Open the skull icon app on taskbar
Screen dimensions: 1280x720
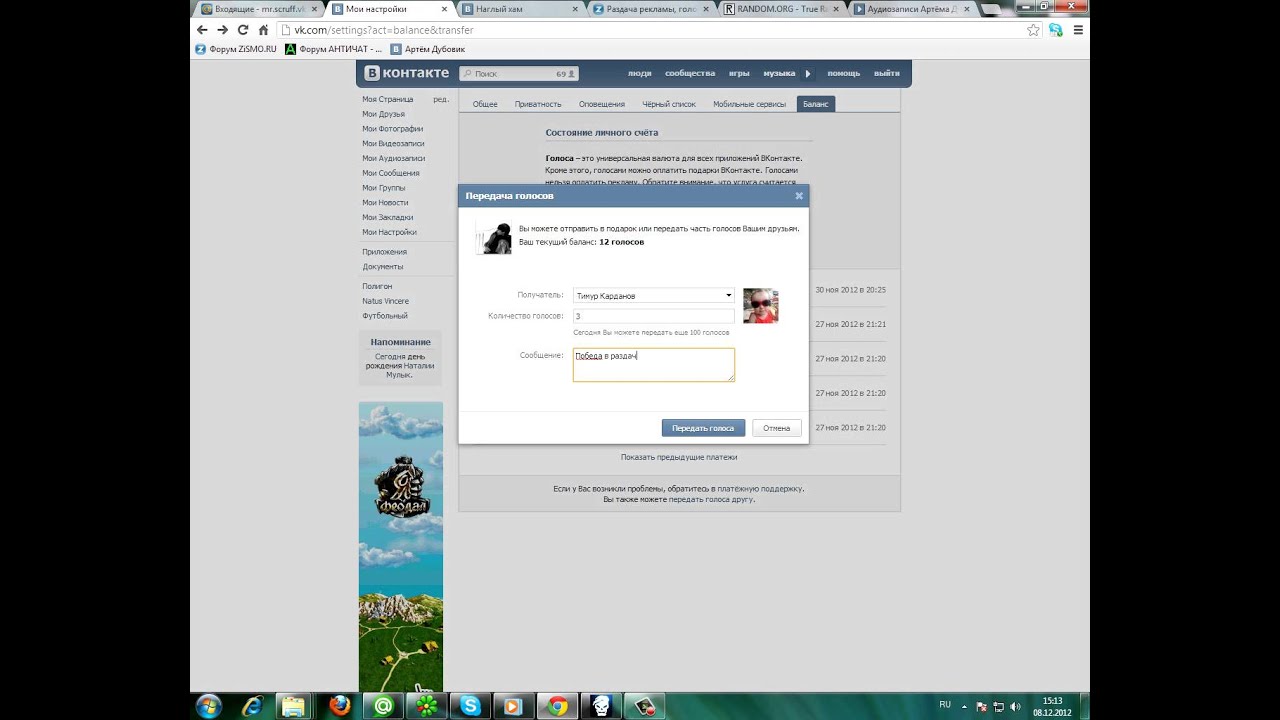(x=601, y=706)
